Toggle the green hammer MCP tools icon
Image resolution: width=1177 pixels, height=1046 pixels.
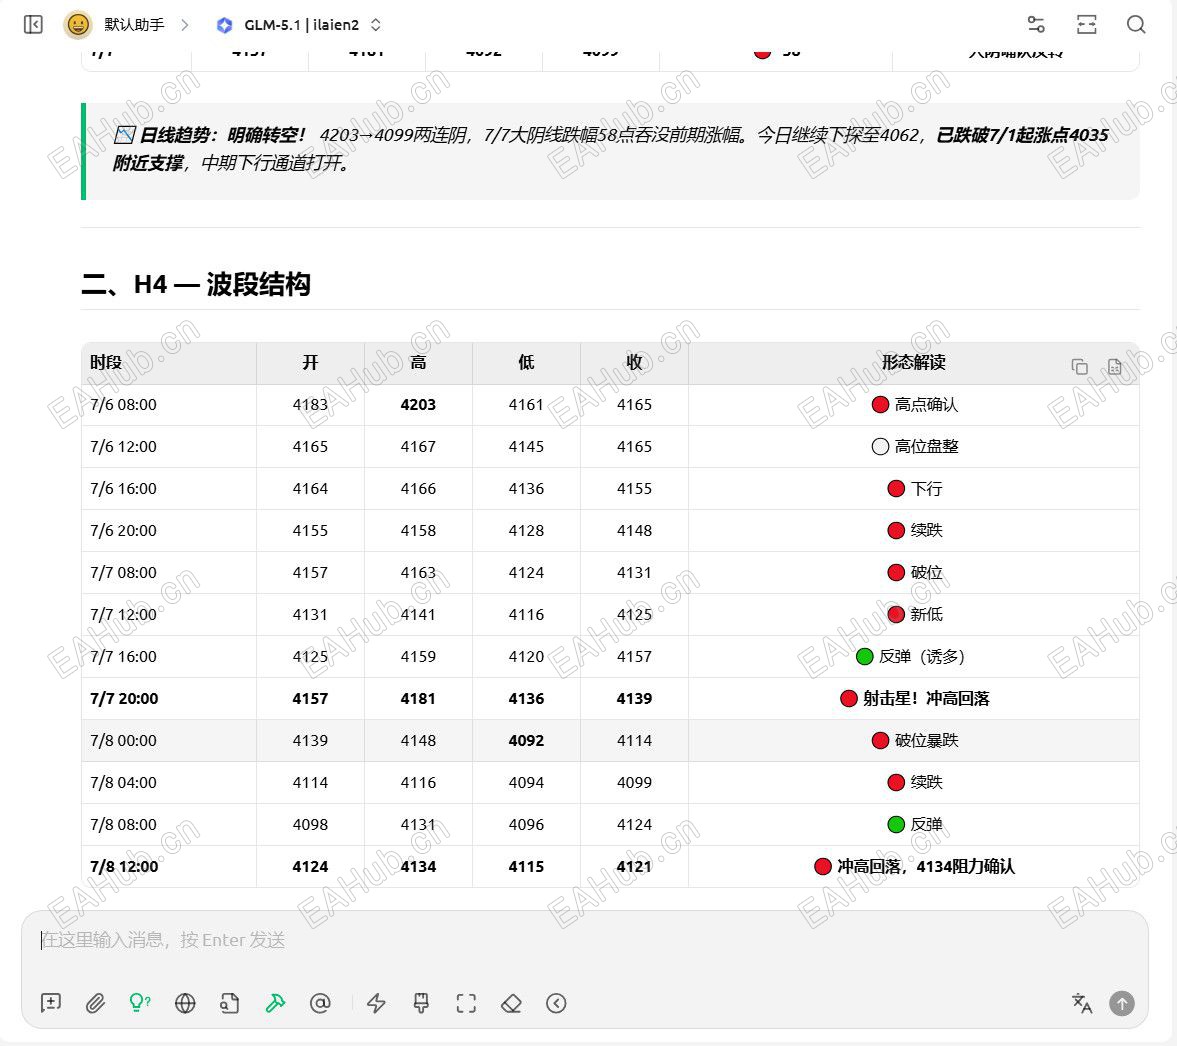(275, 1003)
